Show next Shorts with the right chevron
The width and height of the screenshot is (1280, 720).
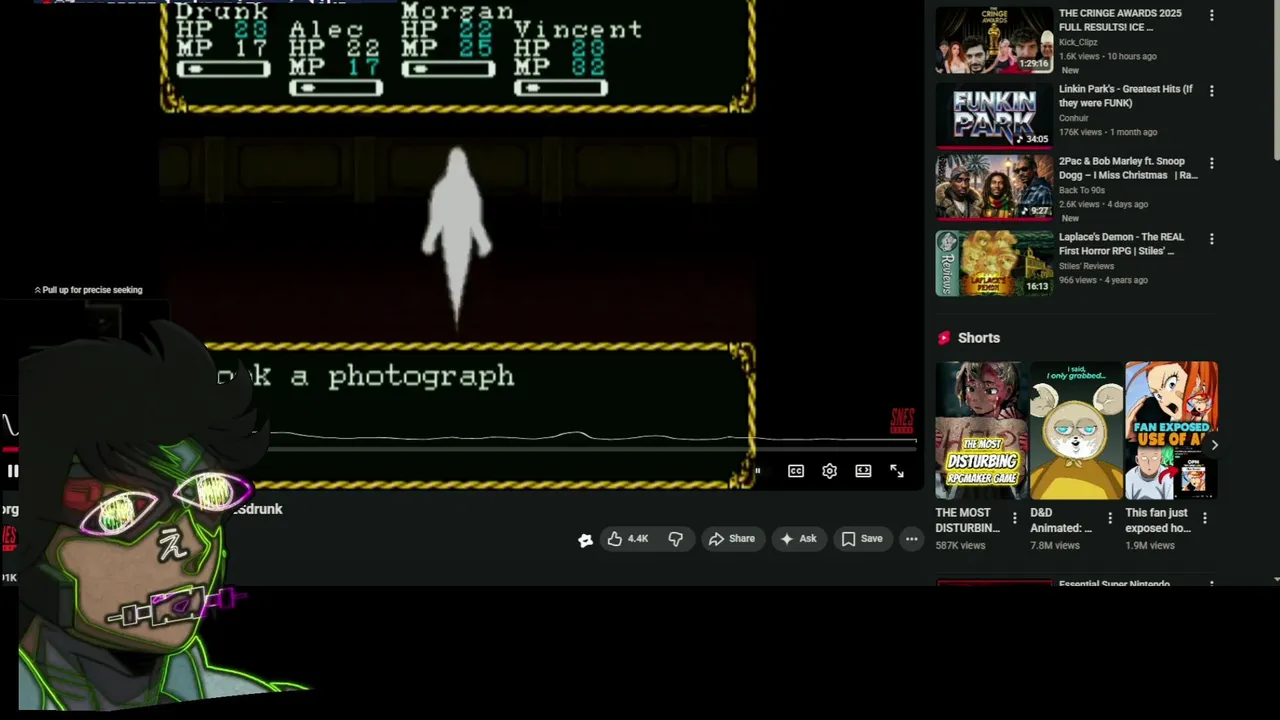[x=1214, y=445]
